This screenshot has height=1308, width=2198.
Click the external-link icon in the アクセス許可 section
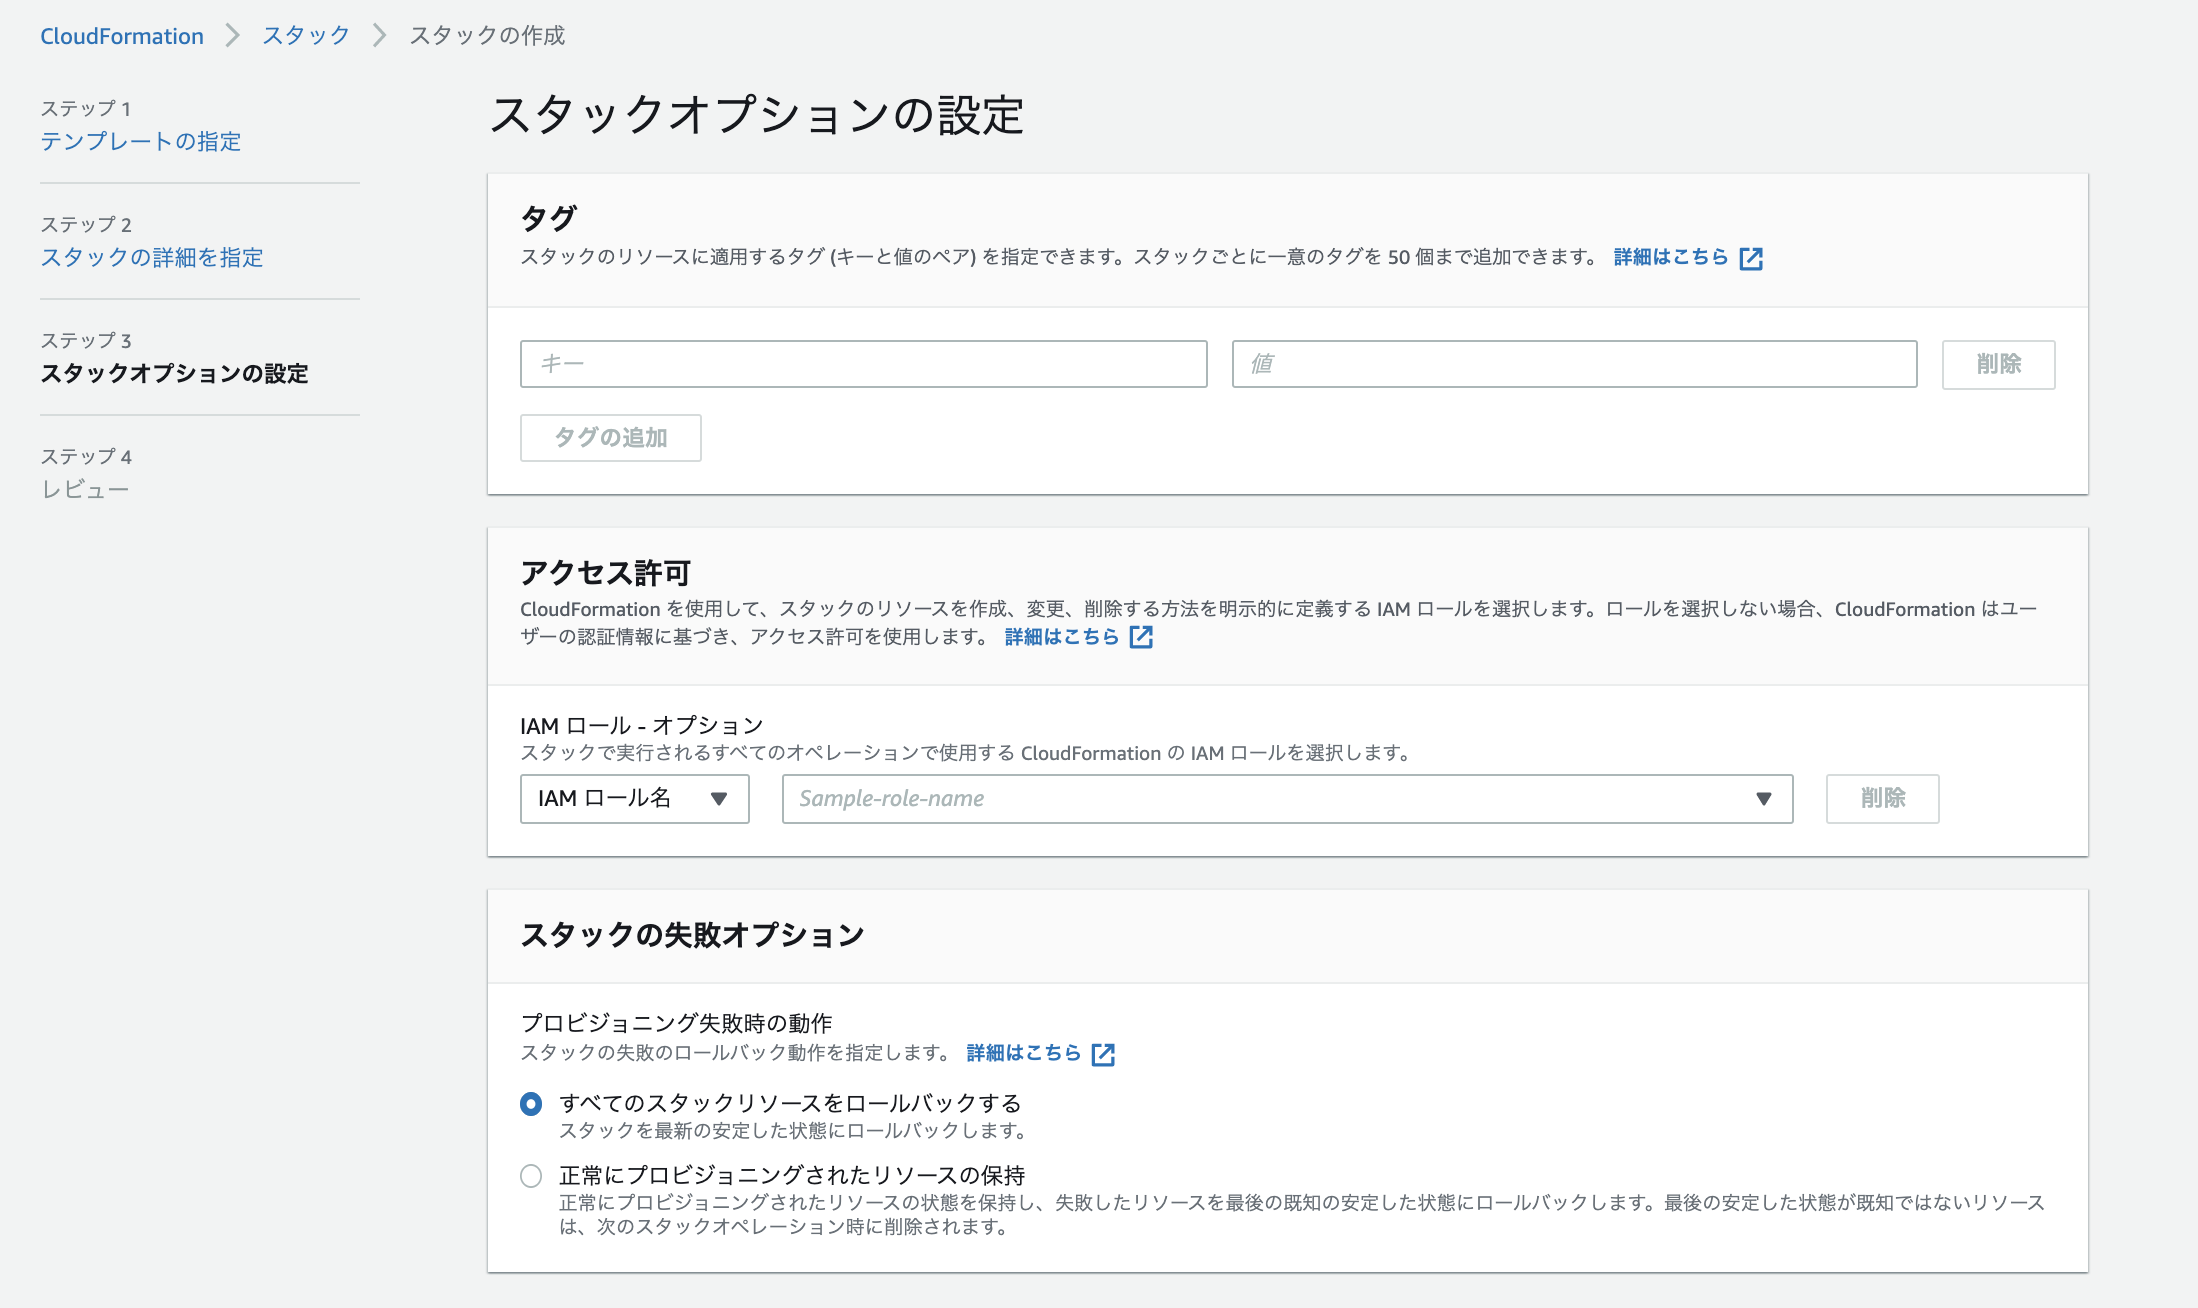pyautogui.click(x=1141, y=637)
